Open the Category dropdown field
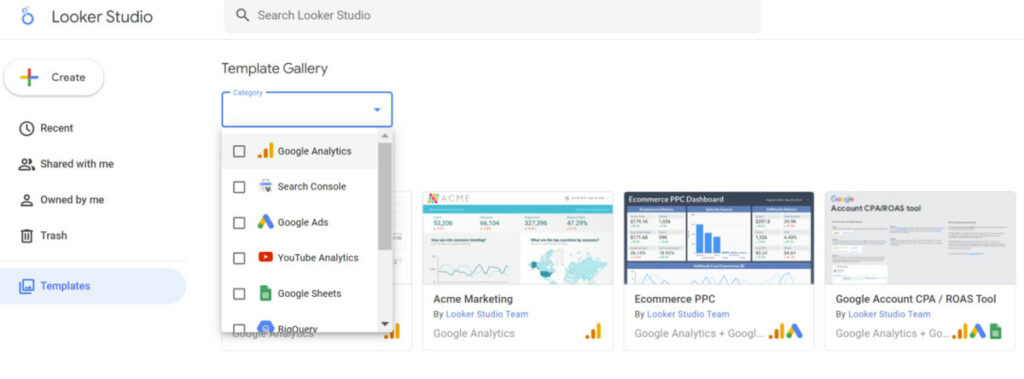 [x=307, y=109]
